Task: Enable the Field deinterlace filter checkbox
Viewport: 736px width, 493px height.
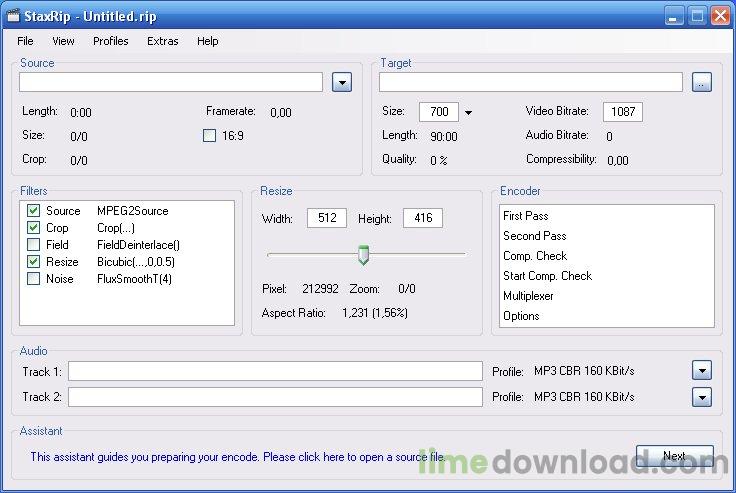Action: pos(34,245)
